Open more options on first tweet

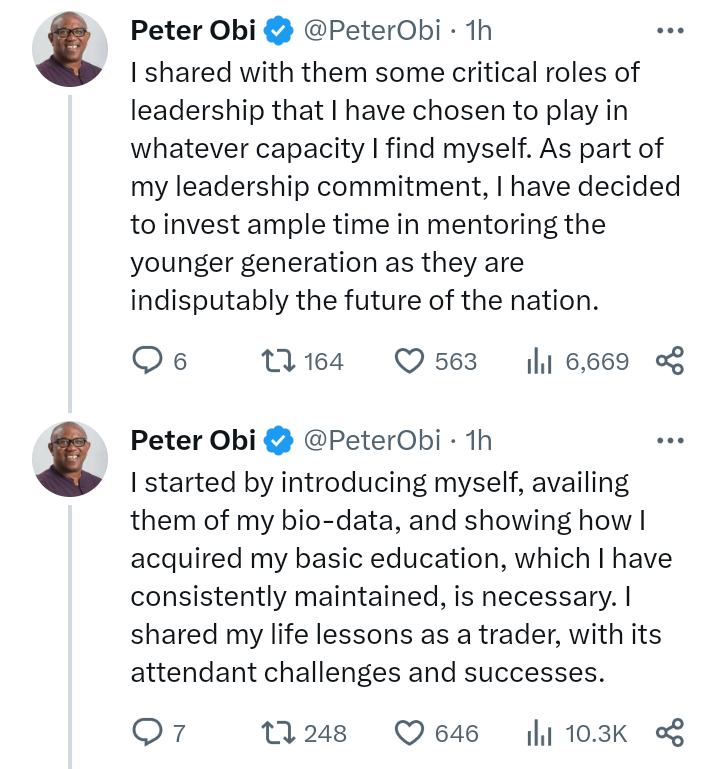coord(668,32)
